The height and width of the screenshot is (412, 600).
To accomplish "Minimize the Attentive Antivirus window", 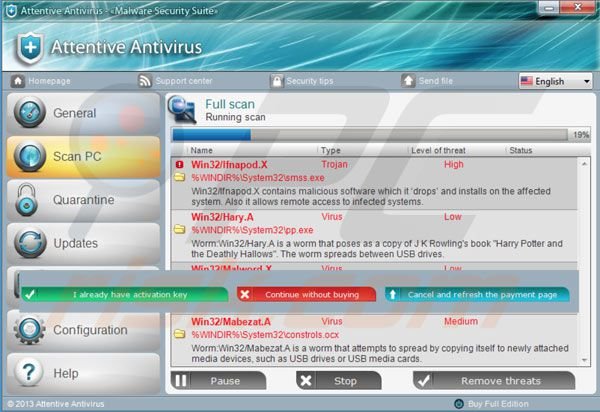I will (x=549, y=8).
